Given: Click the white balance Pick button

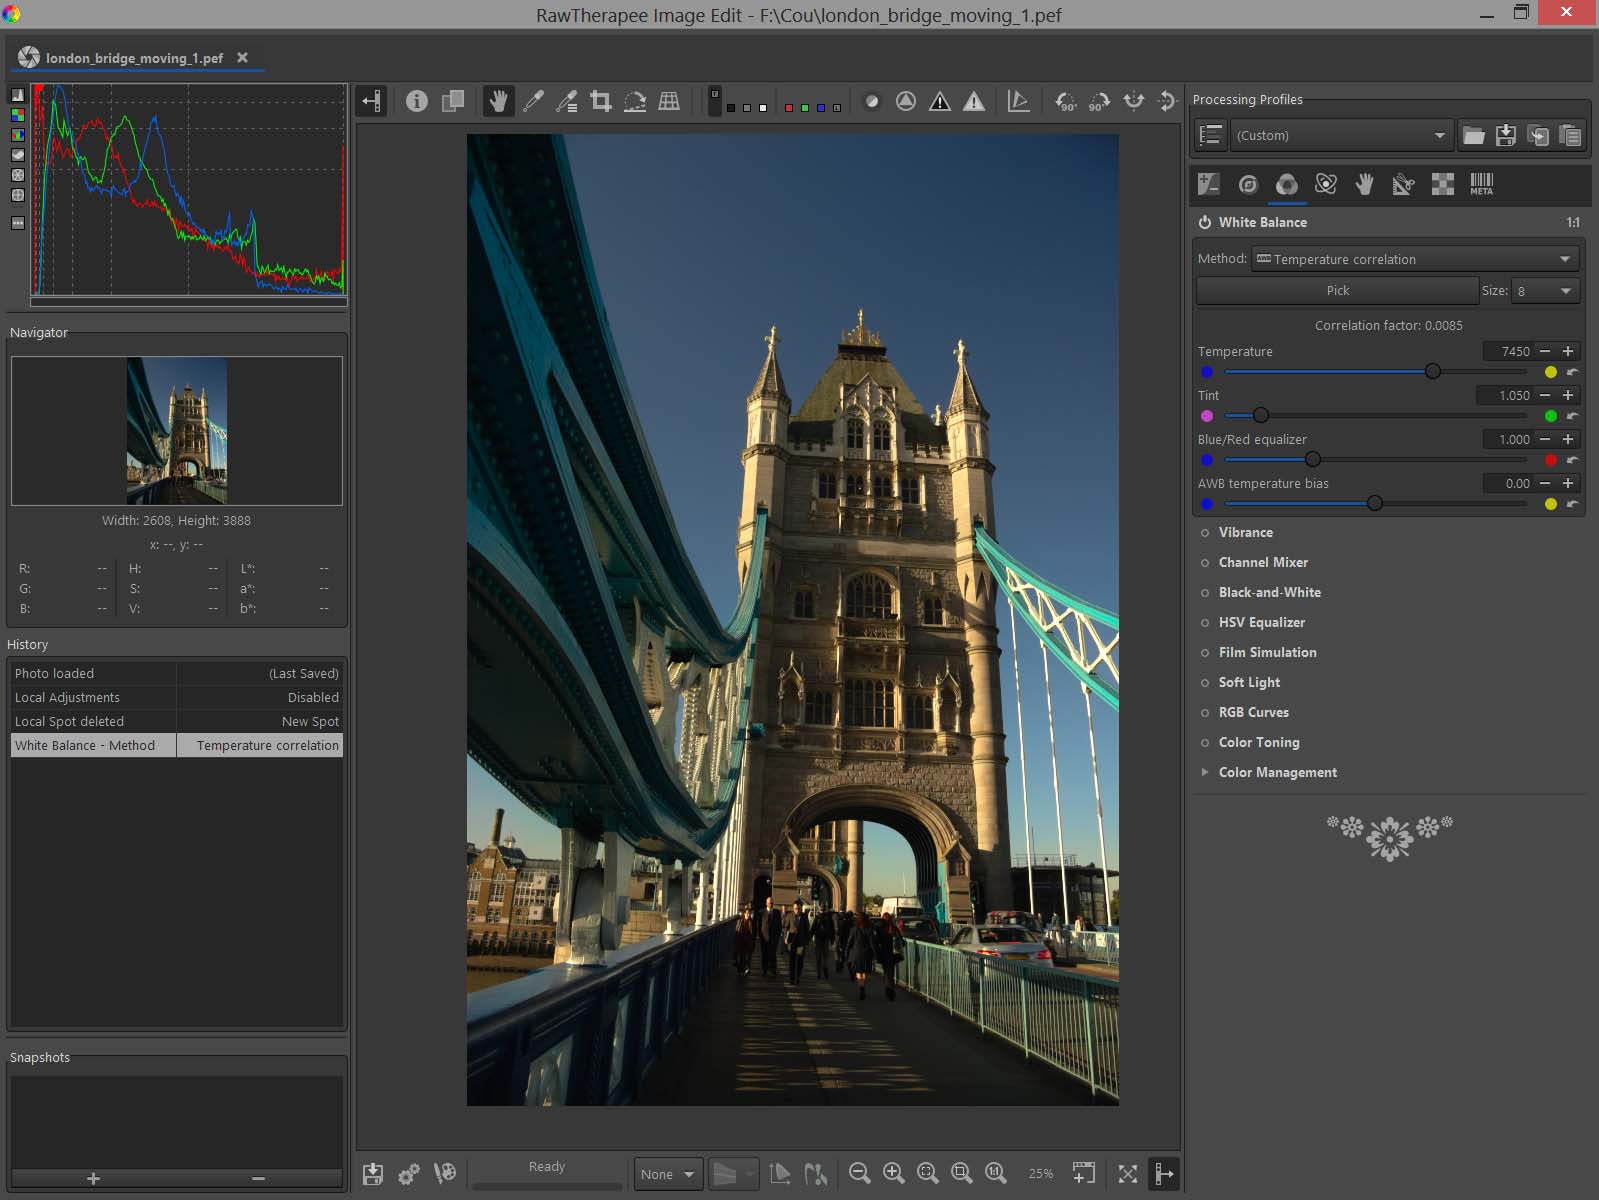Looking at the screenshot, I should click(x=1337, y=290).
